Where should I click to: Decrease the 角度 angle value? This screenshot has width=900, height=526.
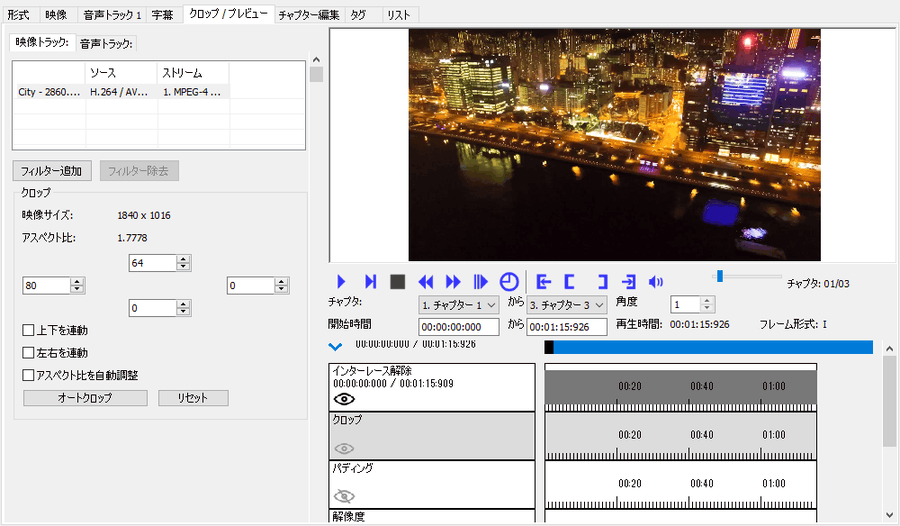point(707,307)
